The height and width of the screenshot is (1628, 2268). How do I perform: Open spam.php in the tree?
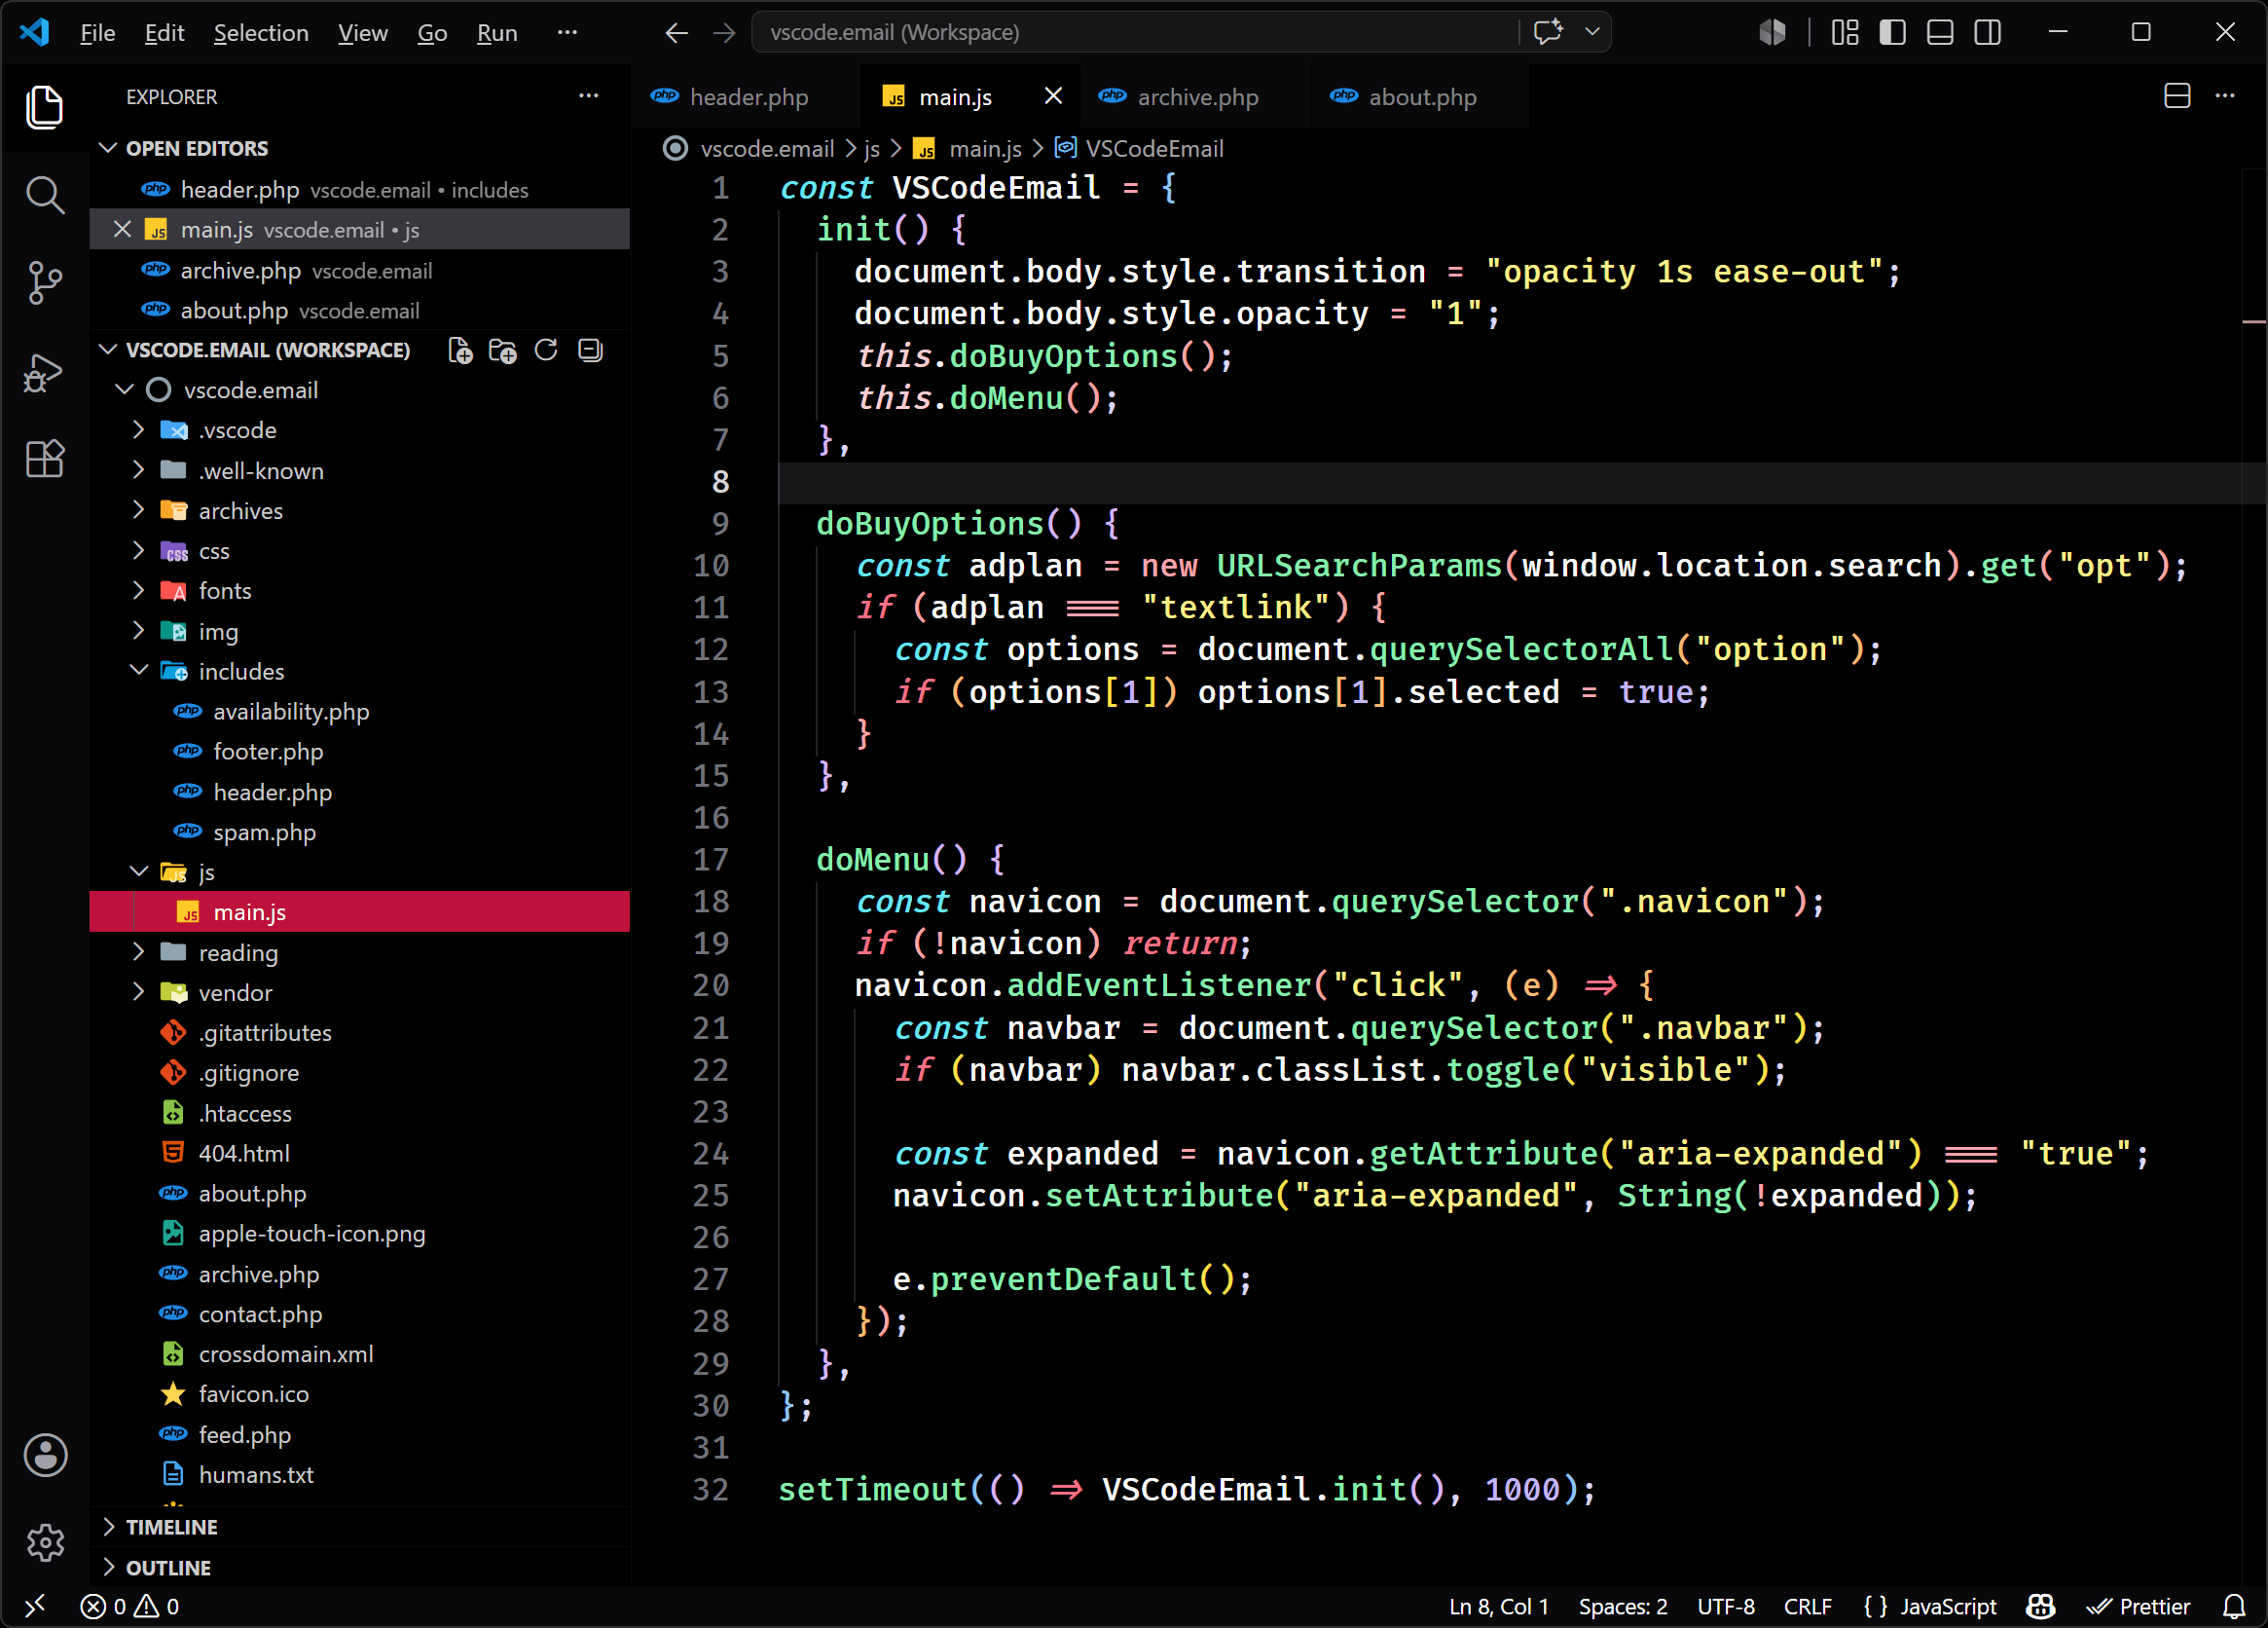264,832
